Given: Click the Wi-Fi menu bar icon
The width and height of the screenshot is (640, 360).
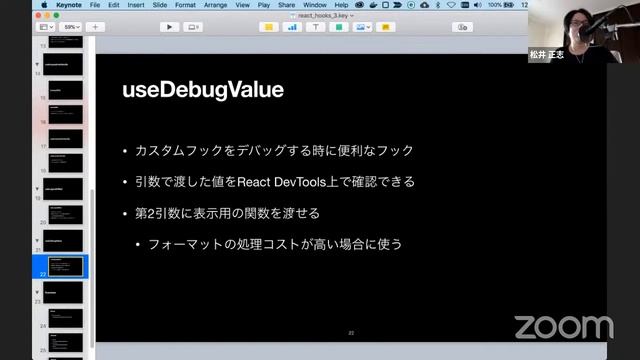Looking at the screenshot, I should pyautogui.click(x=451, y=5).
